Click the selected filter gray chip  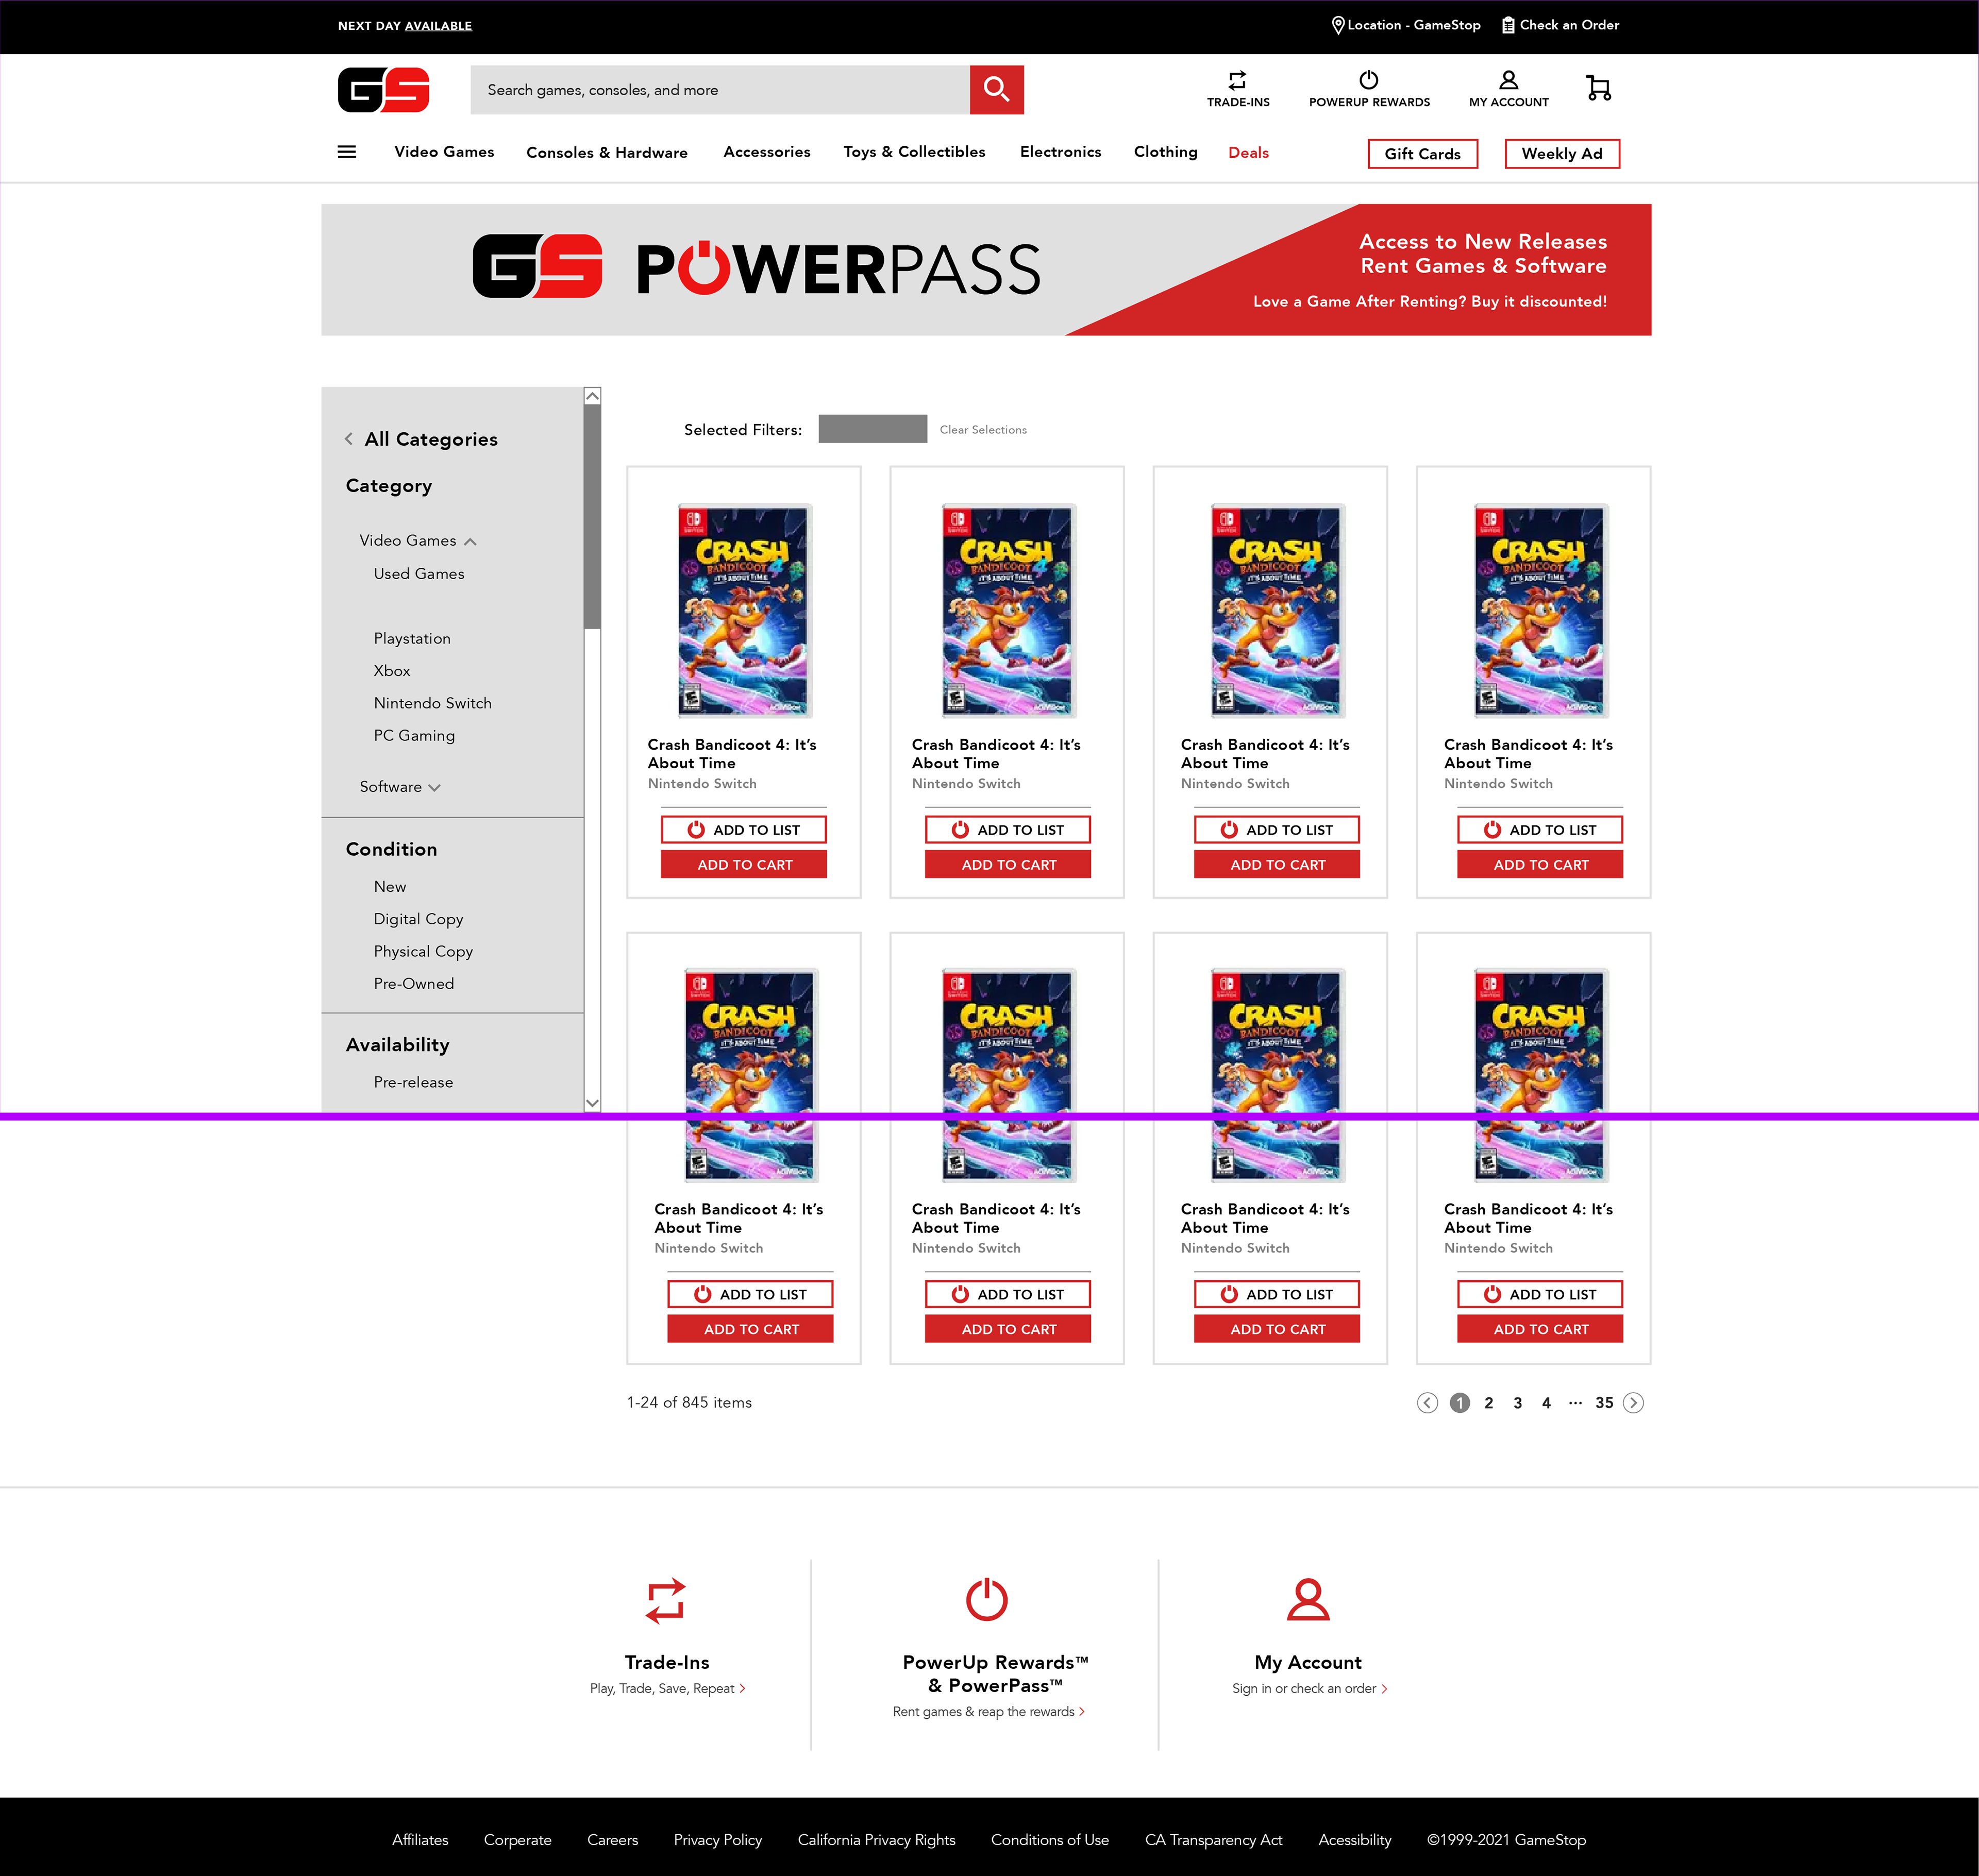[x=872, y=429]
